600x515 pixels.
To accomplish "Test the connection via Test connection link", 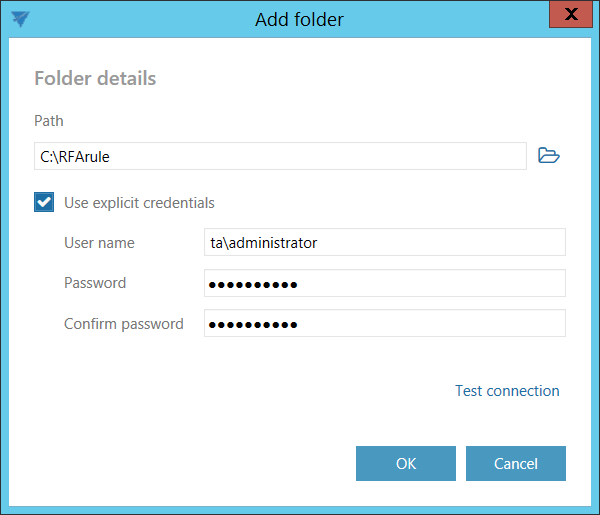I will pos(507,391).
